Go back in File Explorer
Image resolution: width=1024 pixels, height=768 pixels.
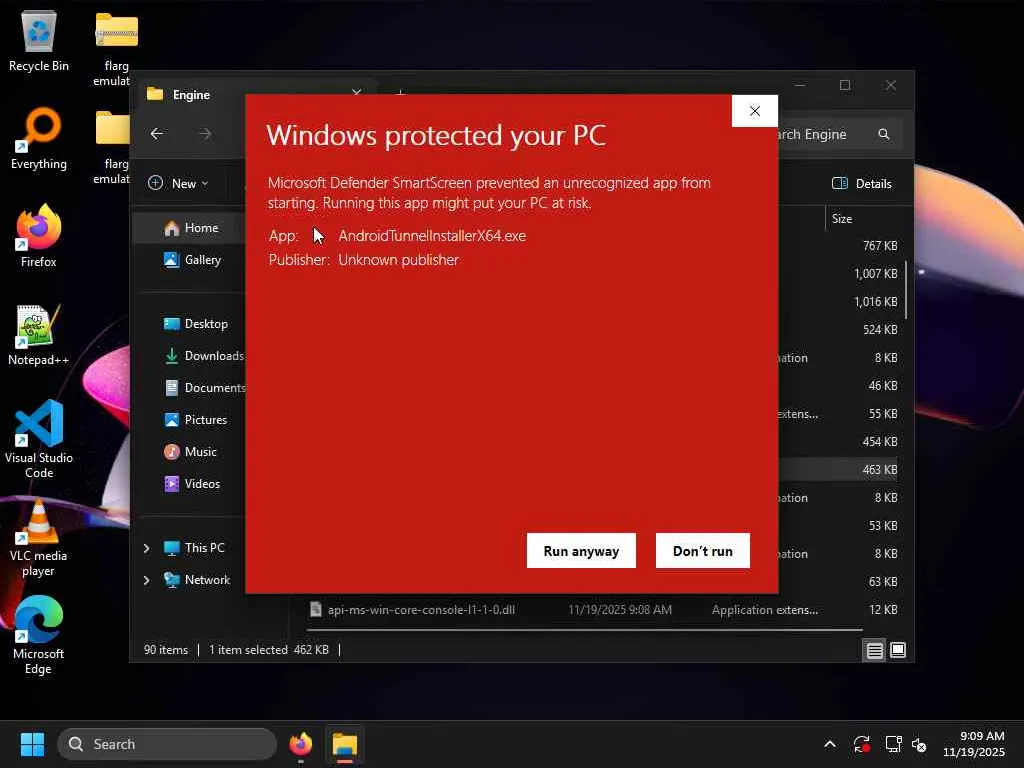157,134
